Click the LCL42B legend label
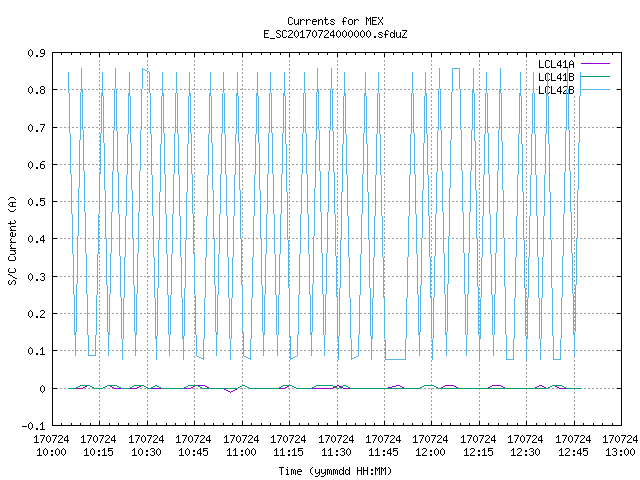640x480 pixels. pyautogui.click(x=556, y=90)
